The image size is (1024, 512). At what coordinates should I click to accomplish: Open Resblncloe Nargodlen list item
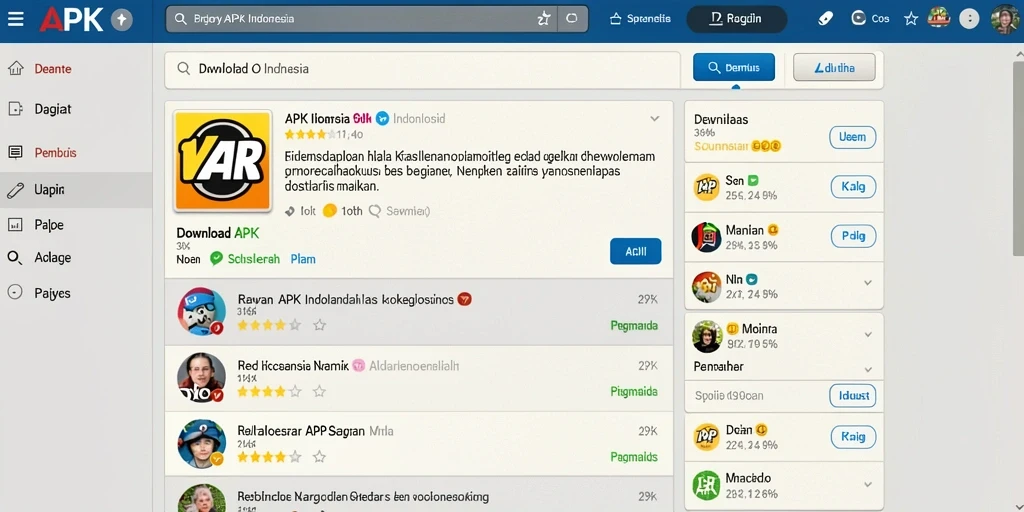tap(419, 494)
